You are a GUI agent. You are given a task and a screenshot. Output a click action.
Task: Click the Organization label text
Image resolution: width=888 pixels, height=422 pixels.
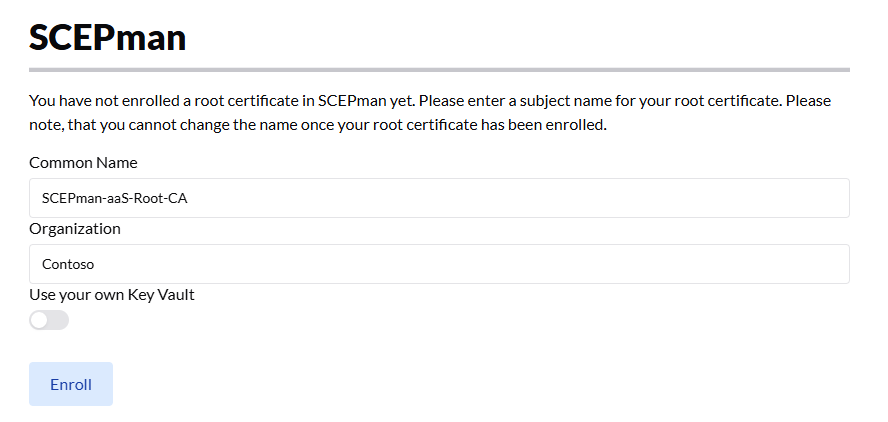(x=75, y=228)
